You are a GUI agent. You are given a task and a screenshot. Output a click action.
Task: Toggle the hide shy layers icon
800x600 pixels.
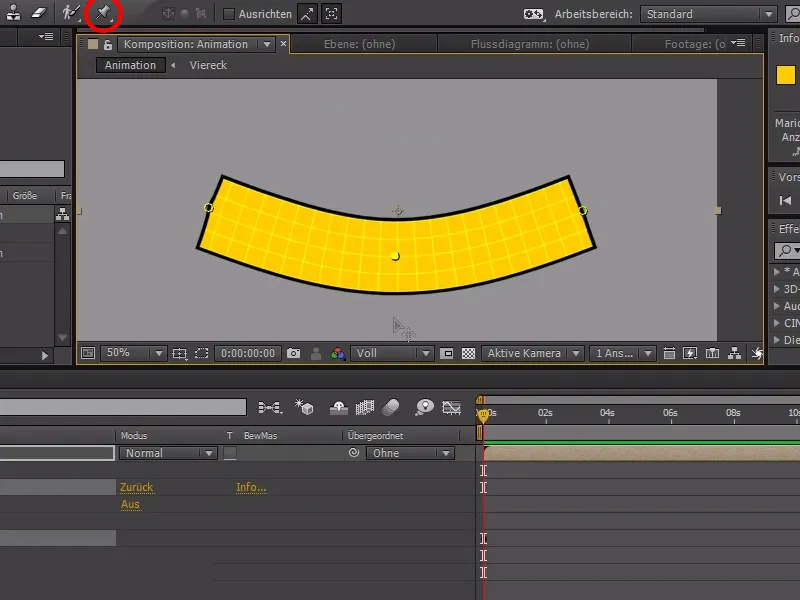pyautogui.click(x=339, y=407)
